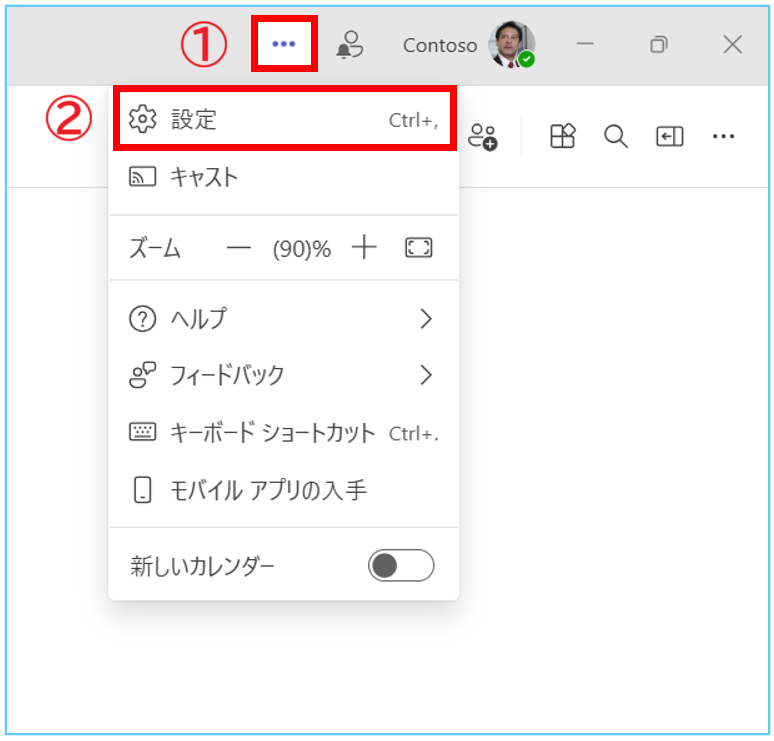This screenshot has height=741, width=774.
Task: Open the toolbar's more options ellipsis
Action: coord(723,137)
